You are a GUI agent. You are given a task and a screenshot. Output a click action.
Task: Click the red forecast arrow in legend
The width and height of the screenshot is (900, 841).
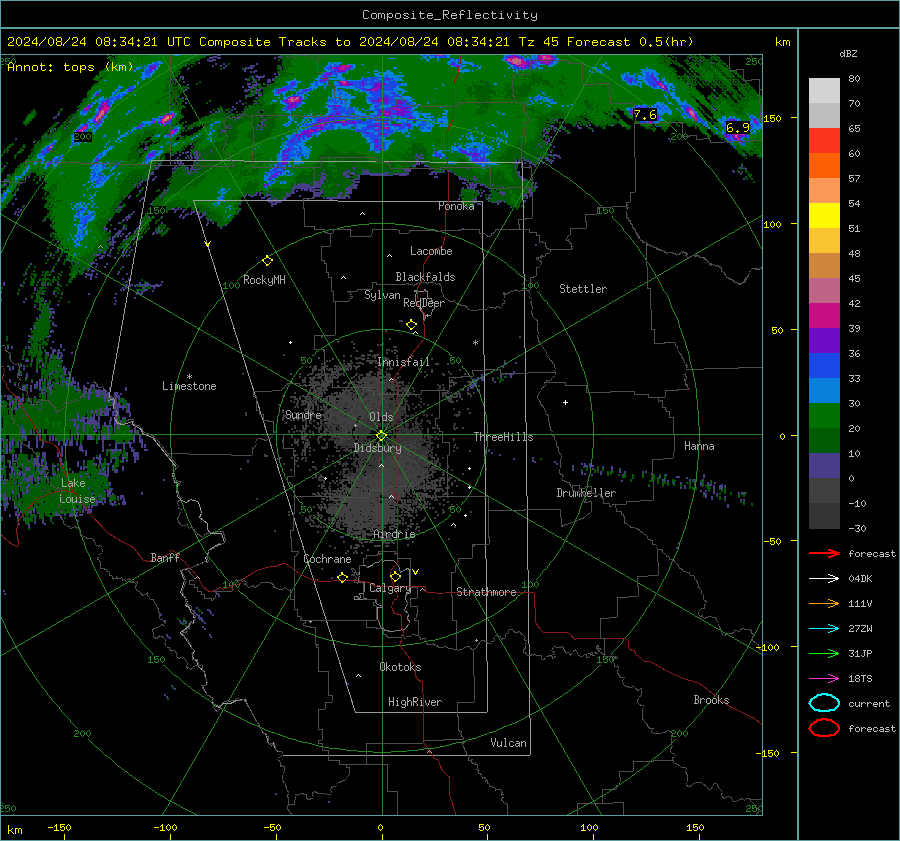(824, 553)
